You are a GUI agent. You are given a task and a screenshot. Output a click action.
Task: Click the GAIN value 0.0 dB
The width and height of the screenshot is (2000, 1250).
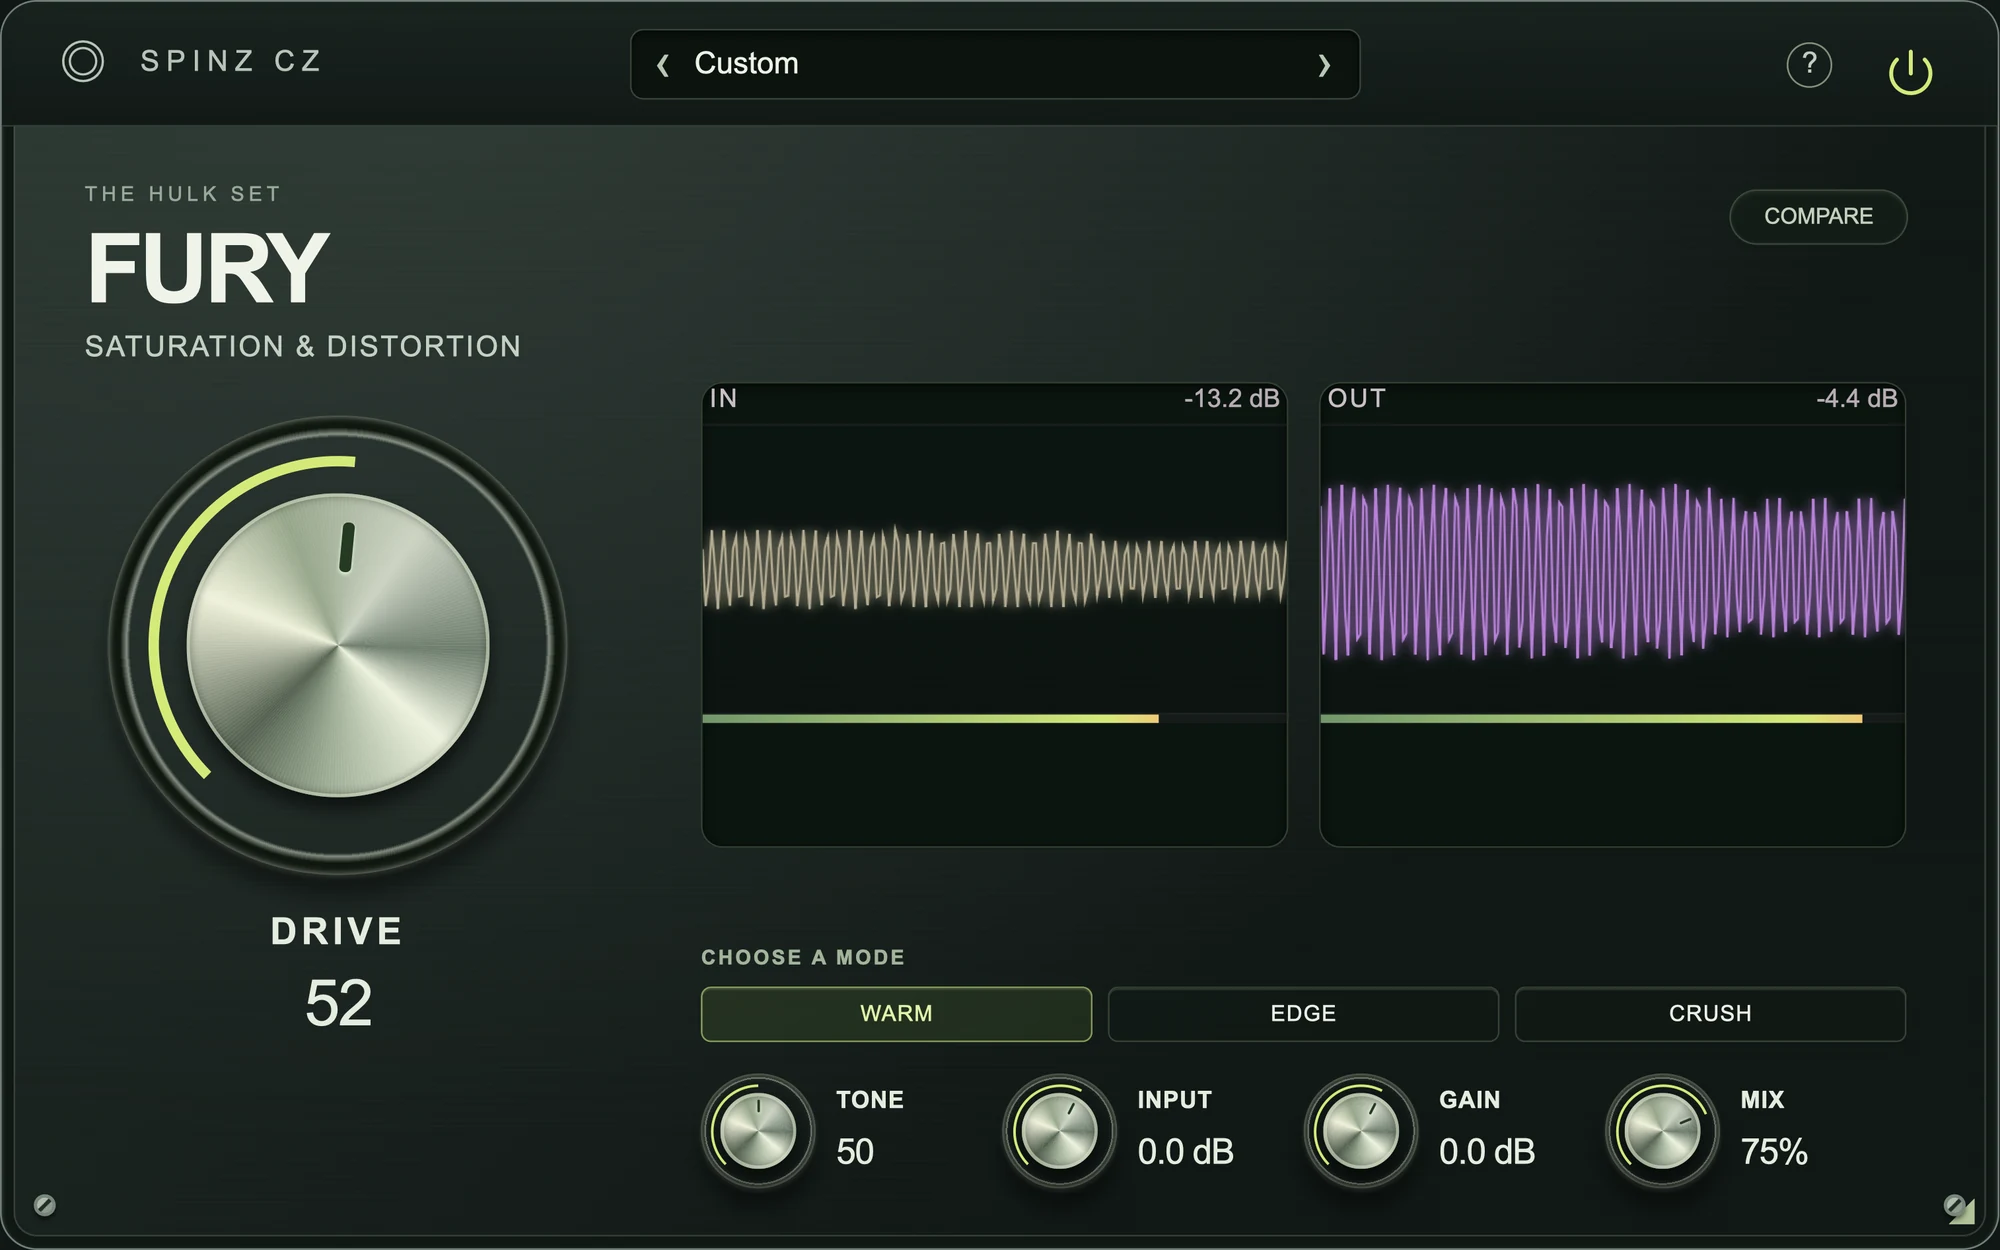pos(1487,1152)
